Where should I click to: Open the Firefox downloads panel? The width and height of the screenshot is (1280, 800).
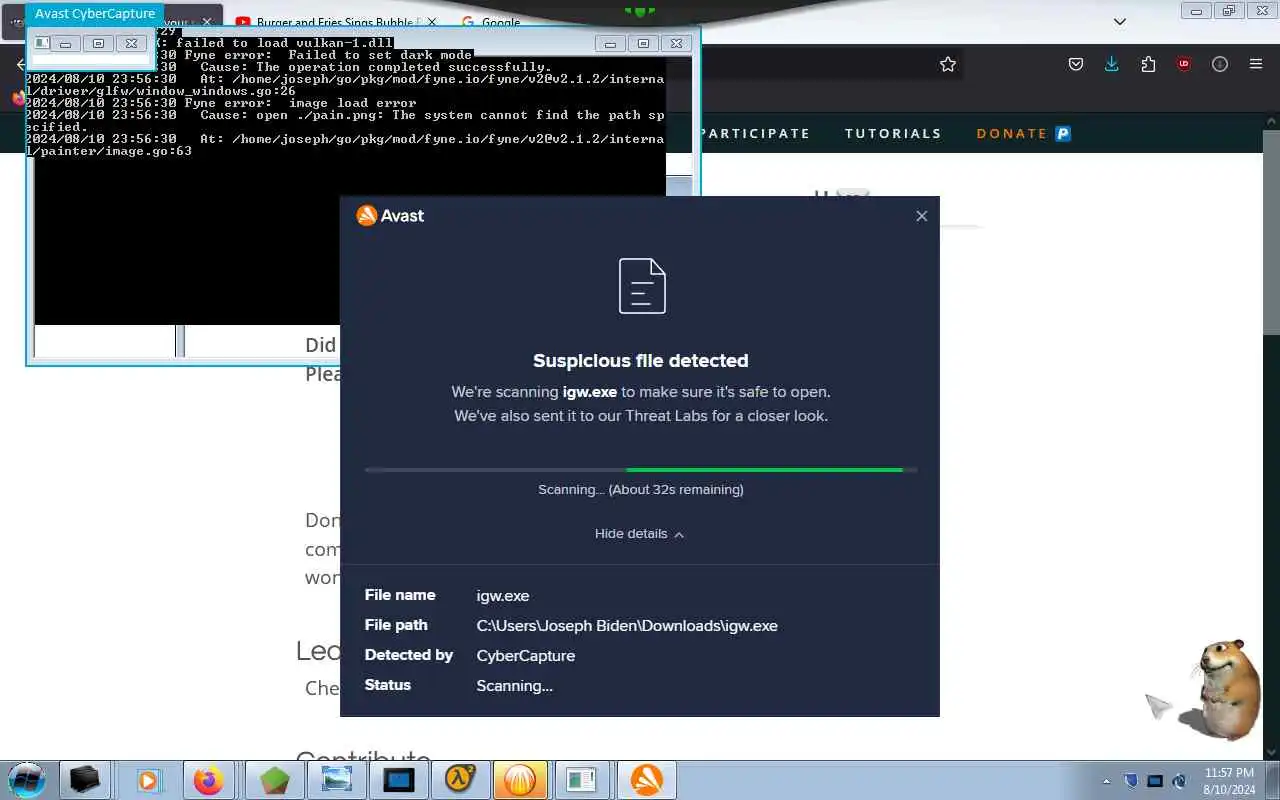coord(1112,64)
